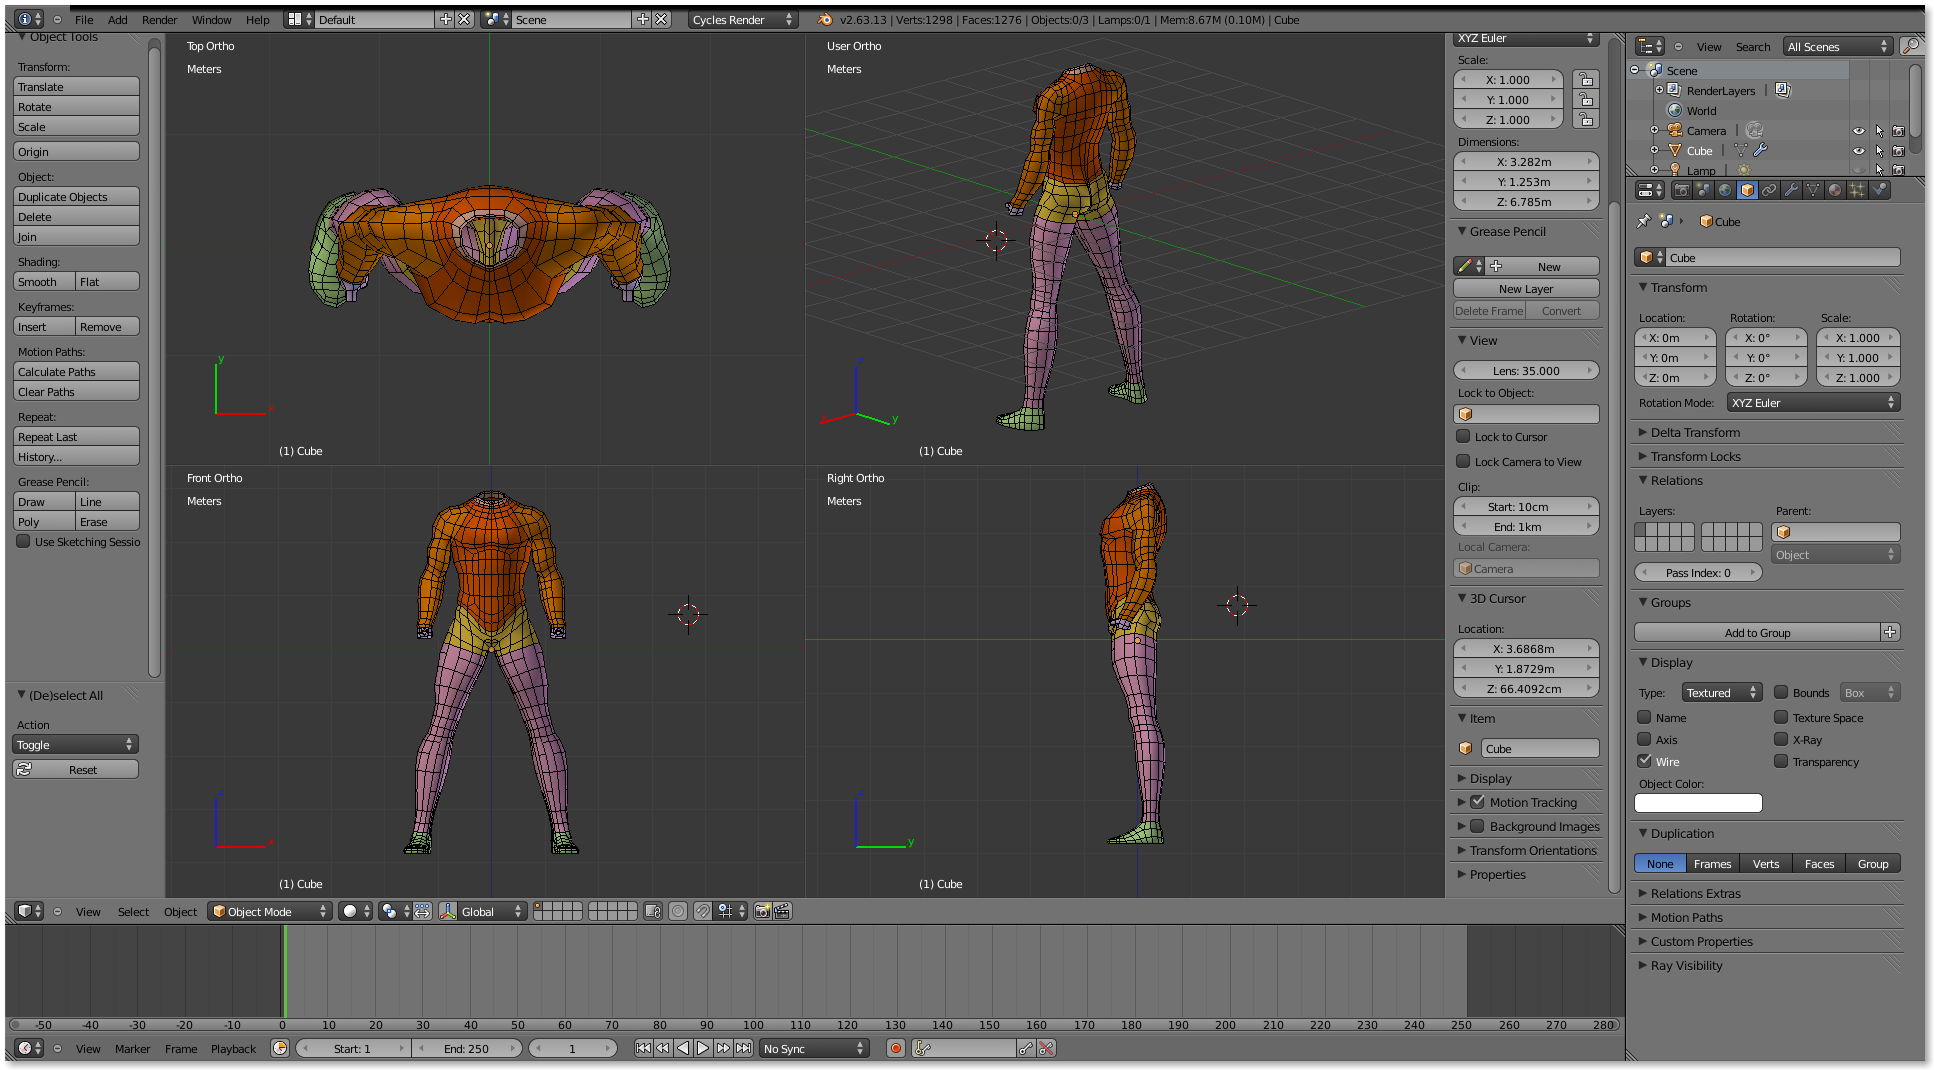Screen dimensions: 1934x1070
Task: Click the Duplicate Objects button
Action: (x=76, y=196)
